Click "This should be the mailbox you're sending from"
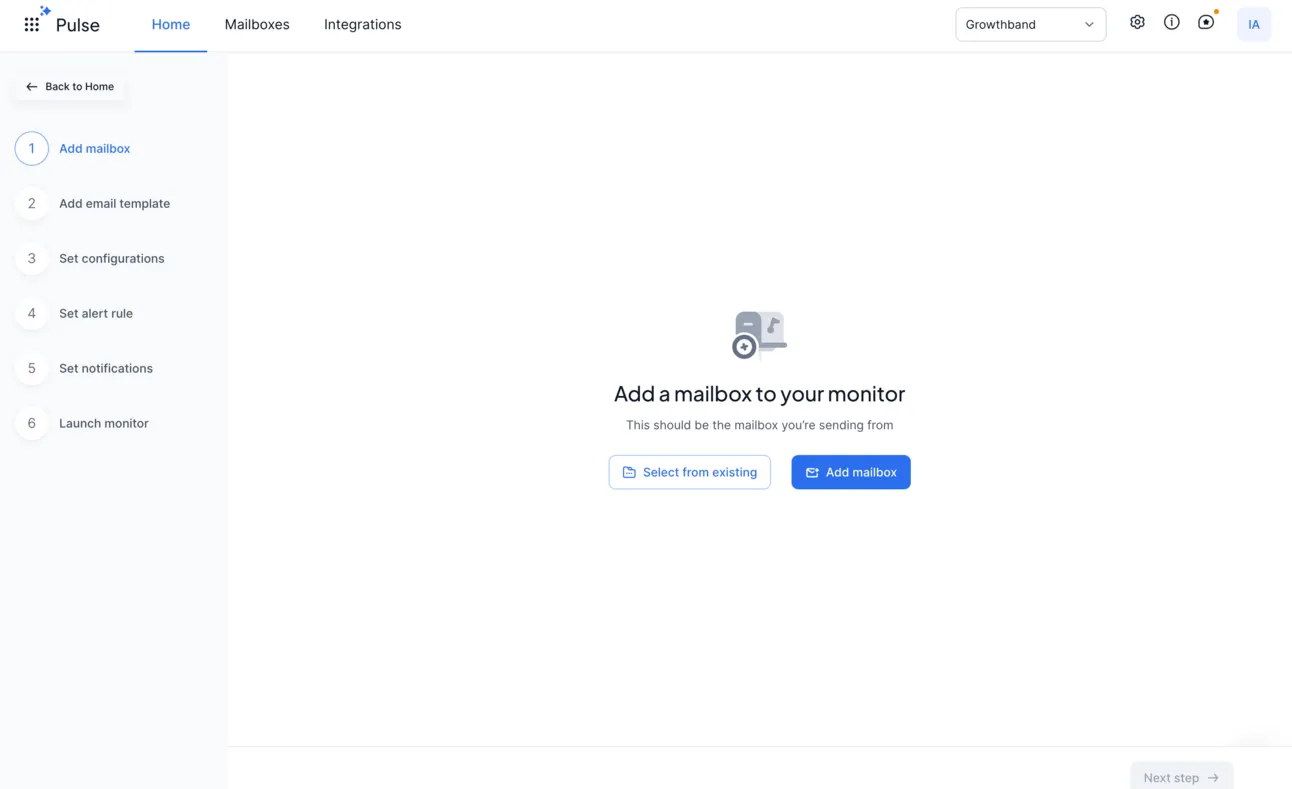The image size is (1292, 789). 759,425
